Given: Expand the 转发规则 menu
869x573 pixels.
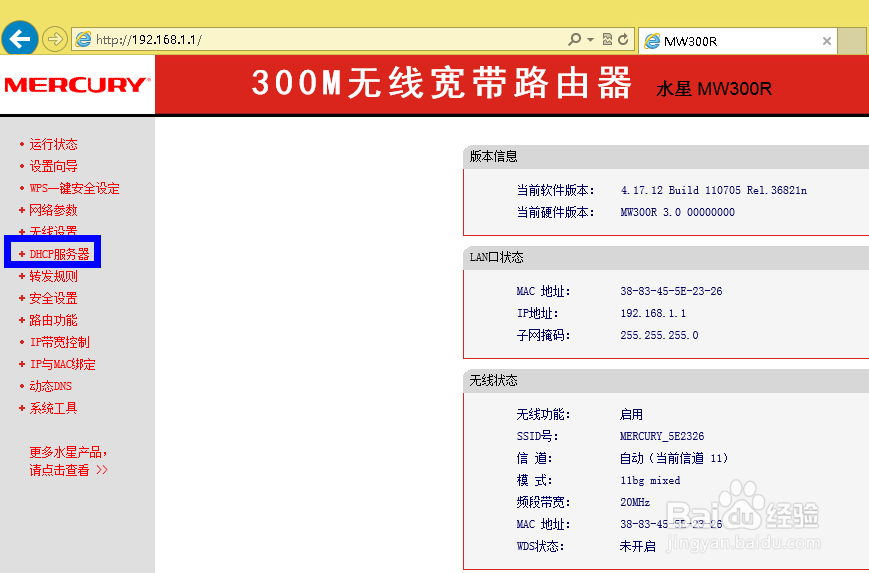Looking at the screenshot, I should (53, 276).
